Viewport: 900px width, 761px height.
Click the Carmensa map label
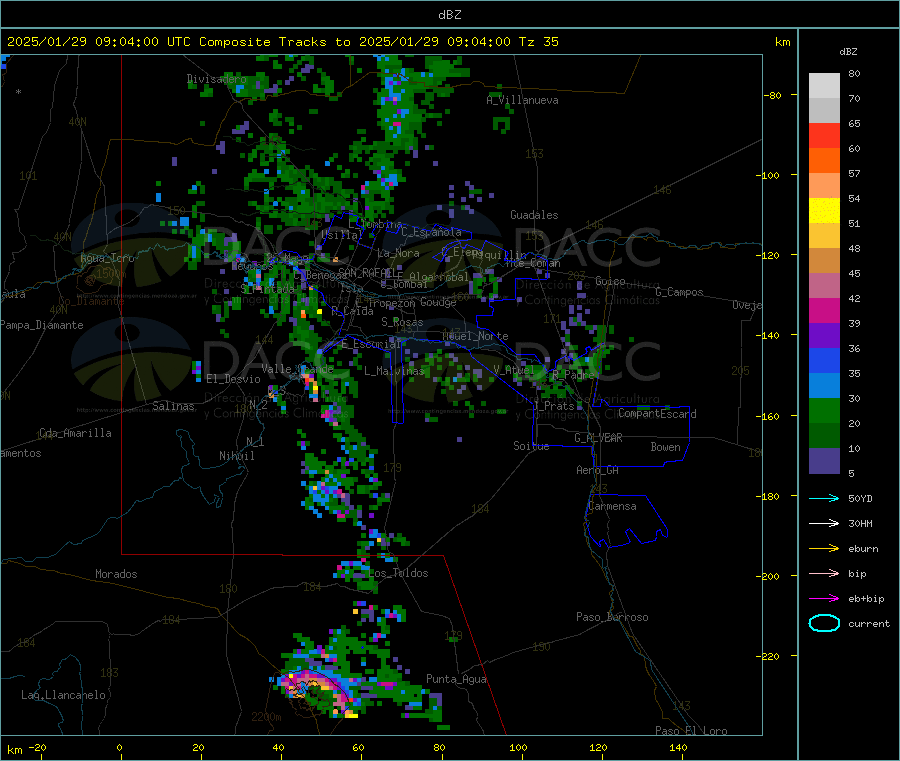612,506
